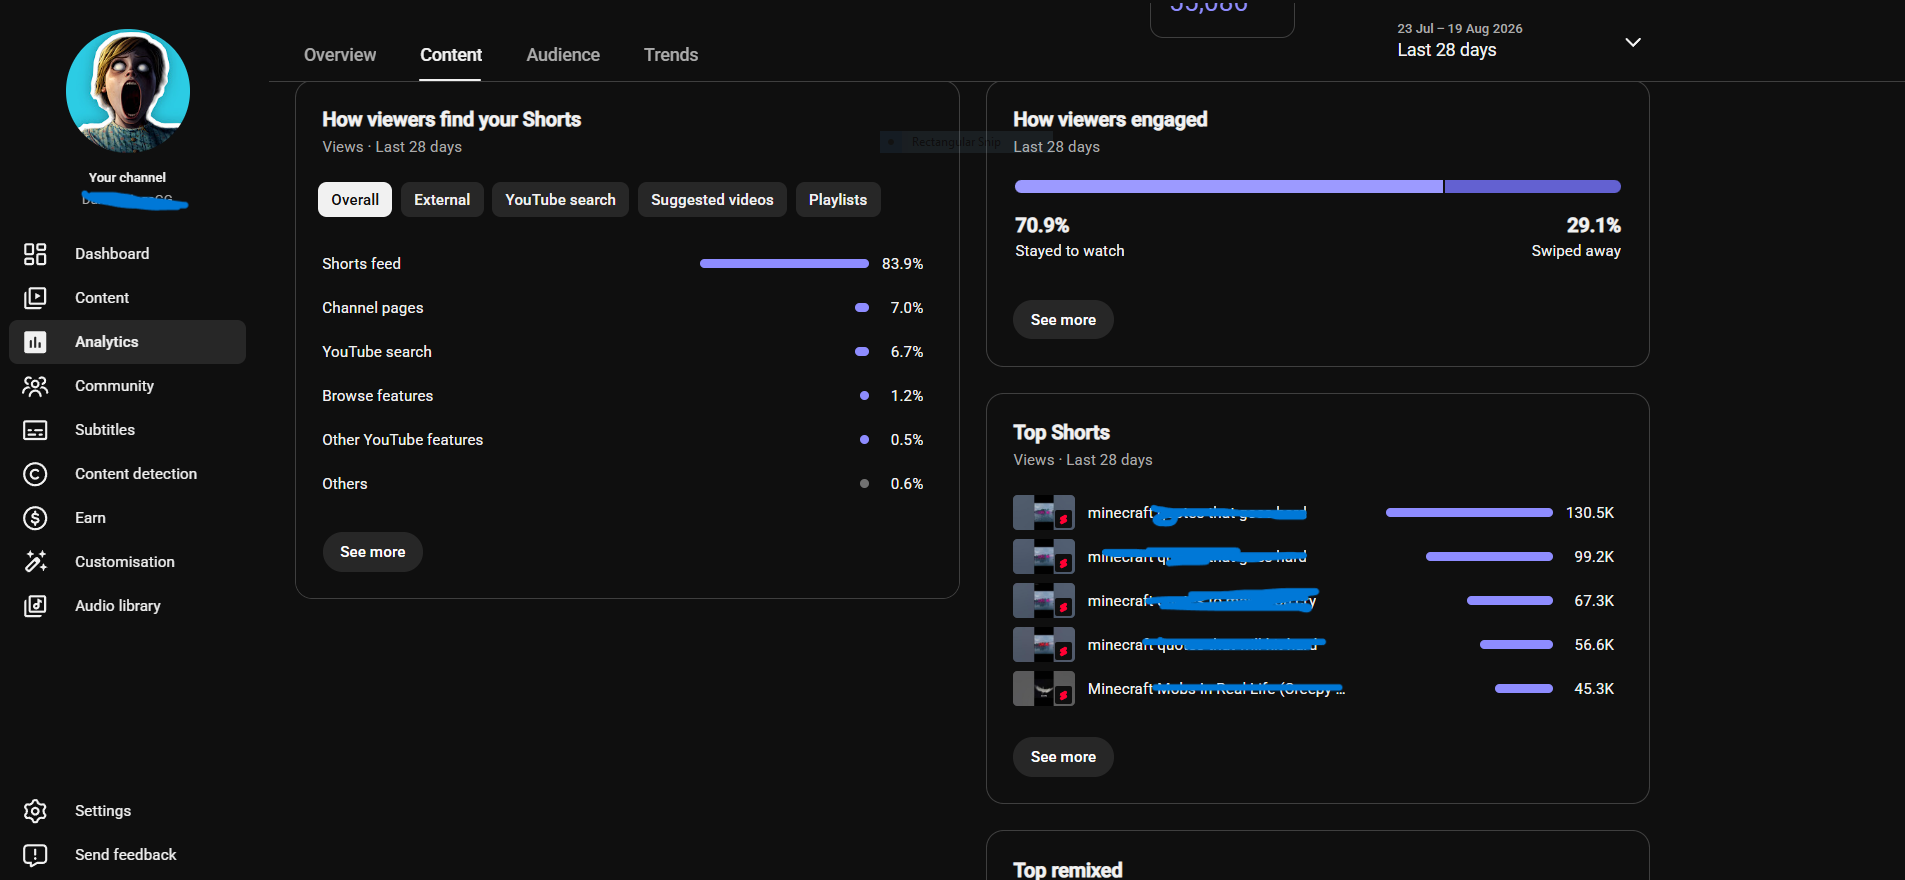Screen dimensions: 1905x880
Task: Click See more under How viewers engaged
Action: [1063, 320]
